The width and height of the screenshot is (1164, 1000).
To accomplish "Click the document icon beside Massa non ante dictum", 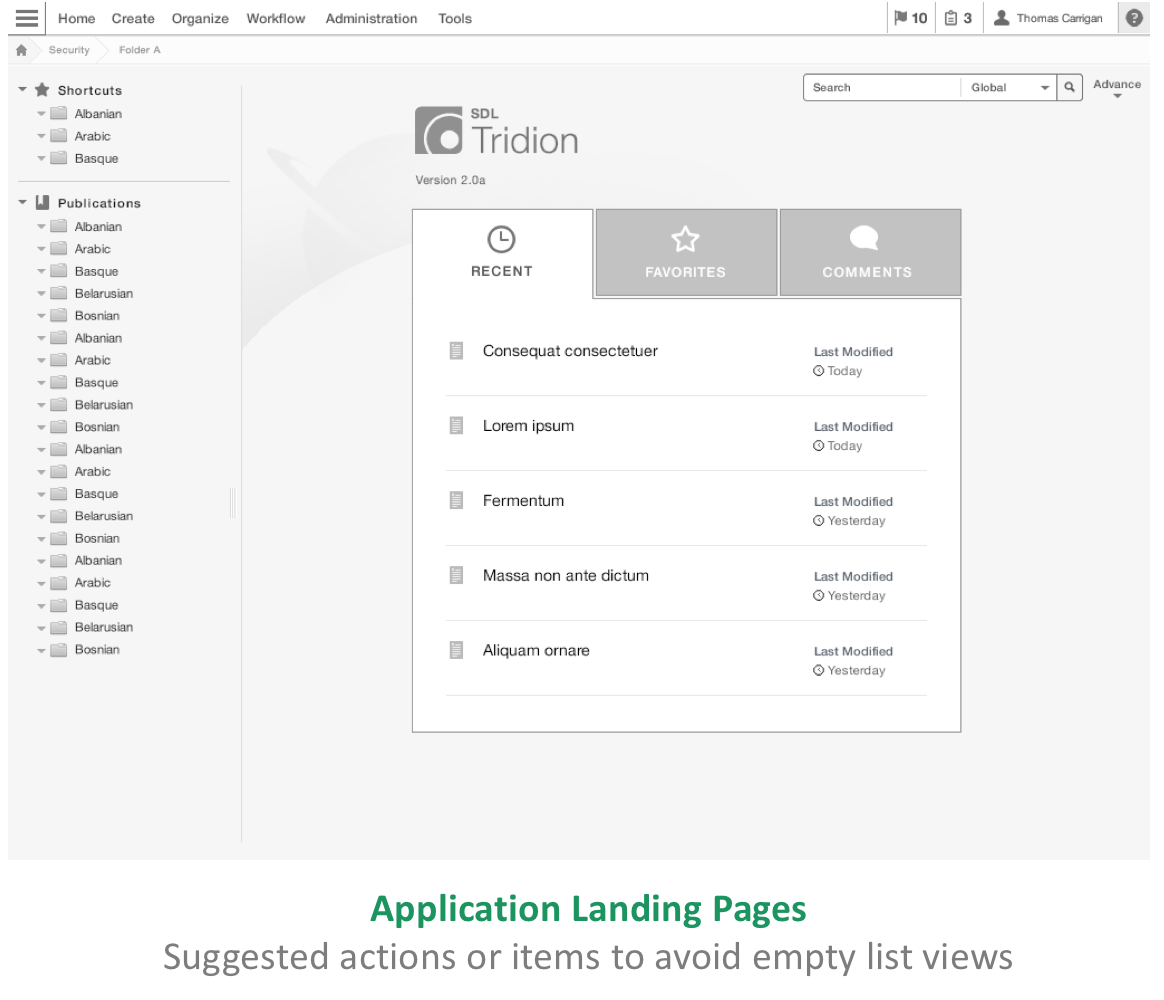I will coord(457,575).
